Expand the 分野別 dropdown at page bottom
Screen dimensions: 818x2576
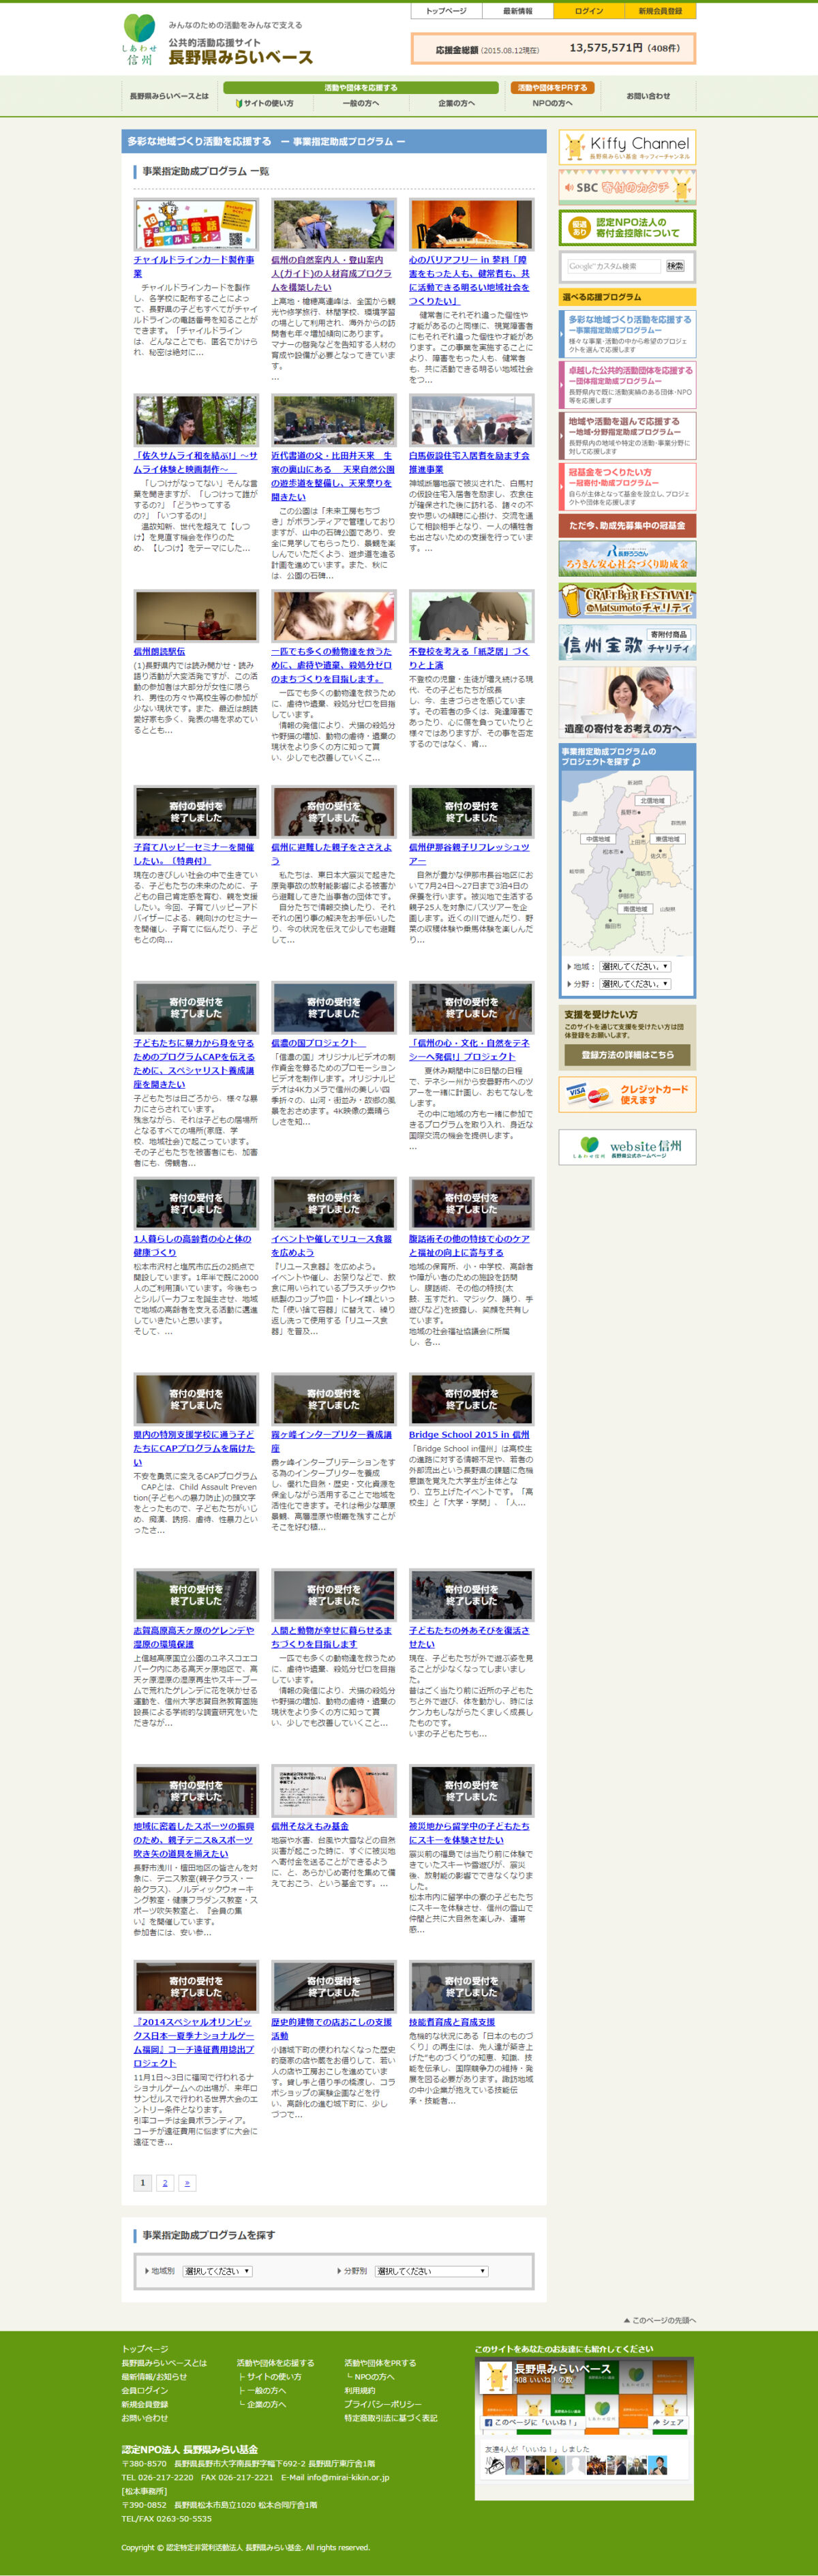coord(431,2271)
